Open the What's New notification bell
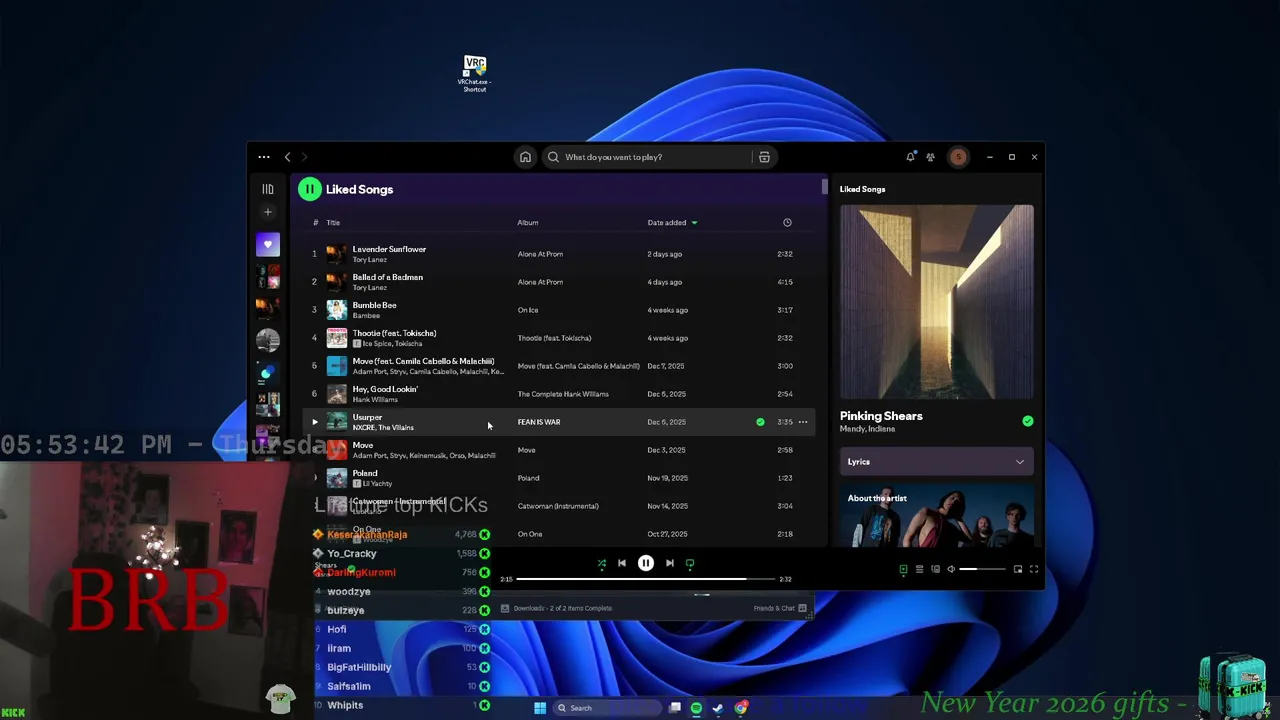 point(910,157)
